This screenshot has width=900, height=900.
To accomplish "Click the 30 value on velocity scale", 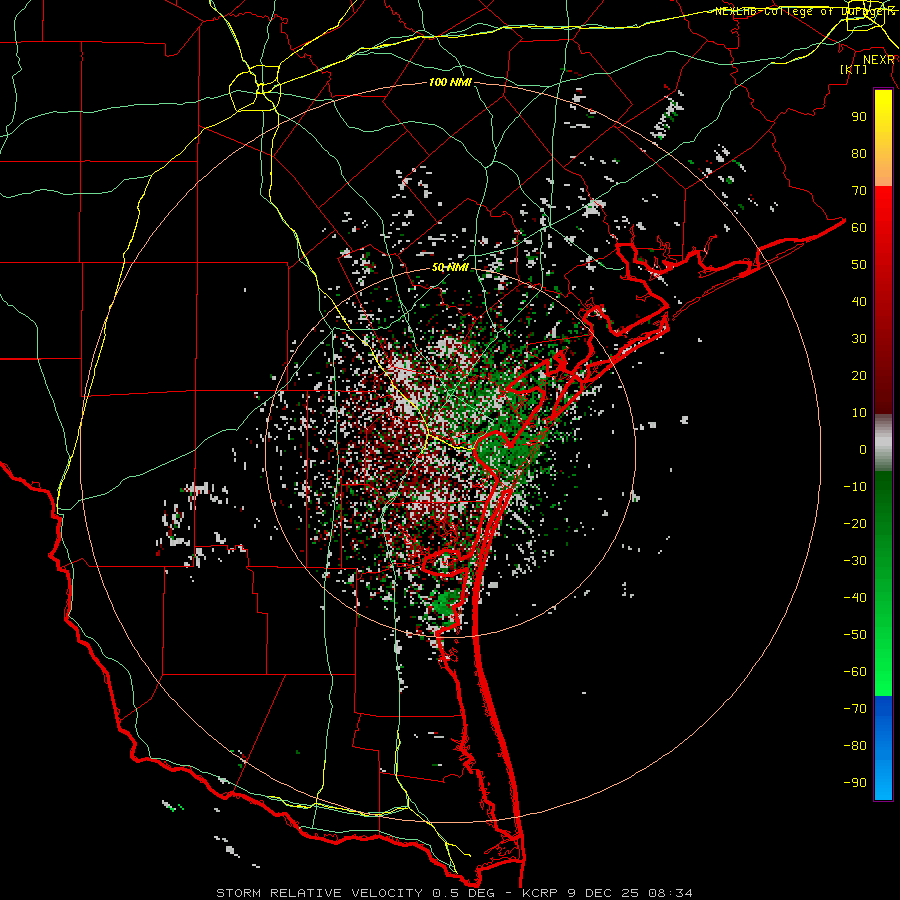I will [x=859, y=339].
